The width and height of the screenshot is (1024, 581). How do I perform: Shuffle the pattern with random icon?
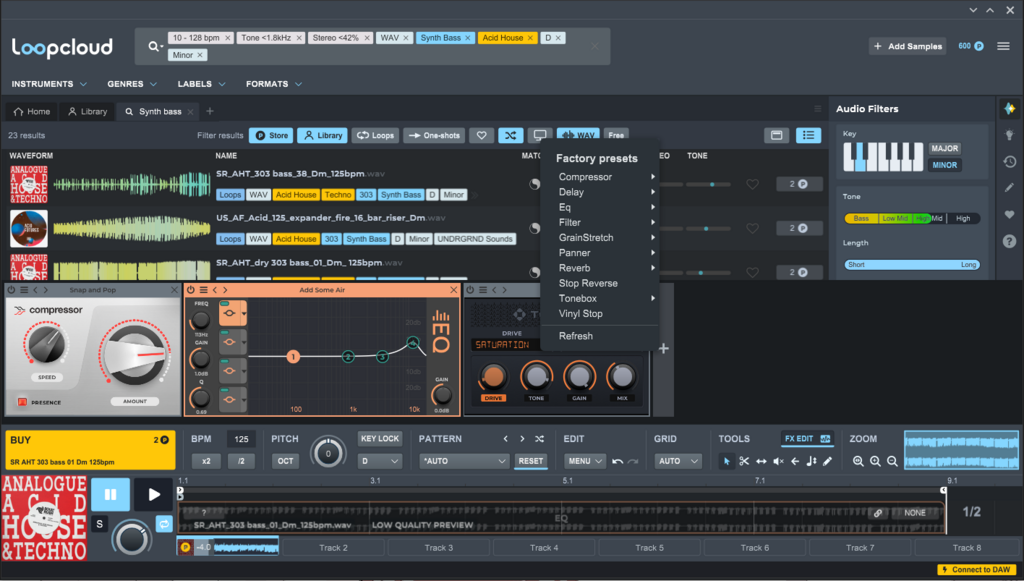[539, 439]
